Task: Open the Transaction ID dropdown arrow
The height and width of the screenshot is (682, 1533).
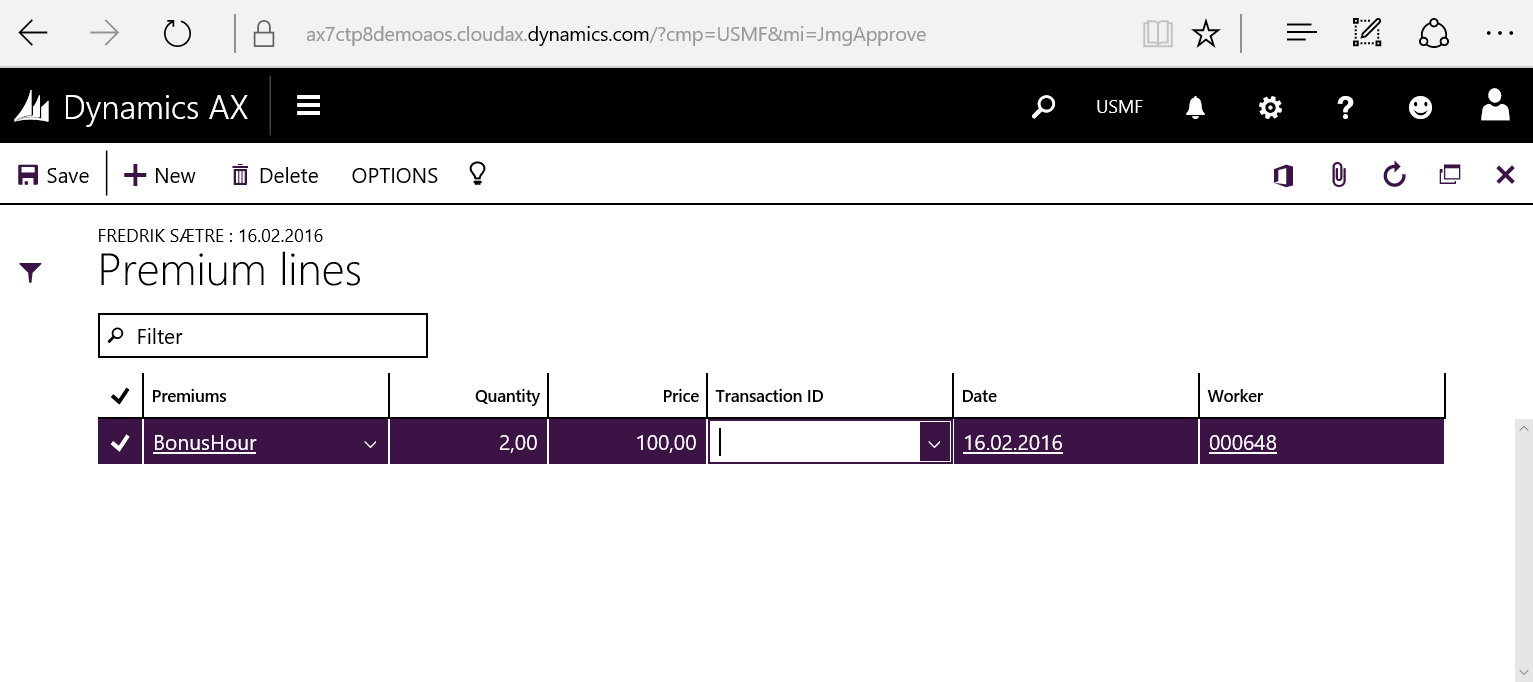Action: [934, 444]
